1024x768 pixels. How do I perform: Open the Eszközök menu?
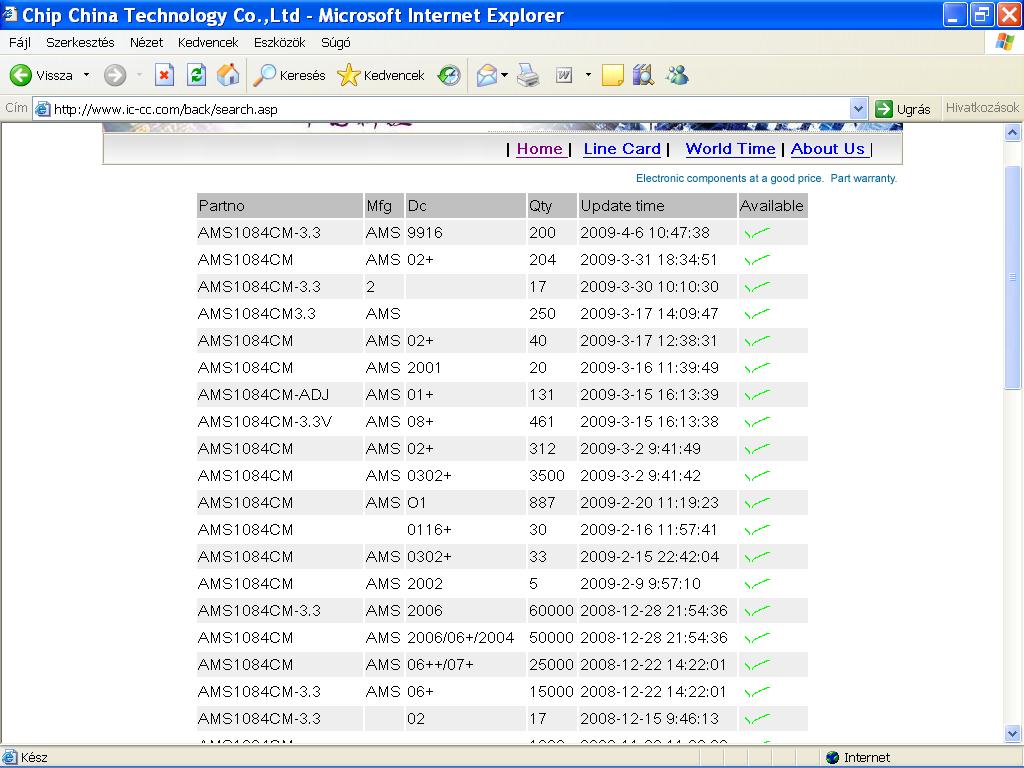[280, 42]
